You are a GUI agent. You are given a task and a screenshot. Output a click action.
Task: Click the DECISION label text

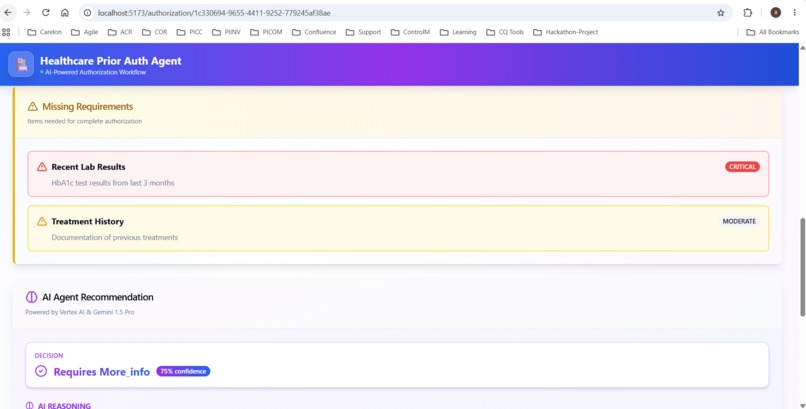coord(49,356)
